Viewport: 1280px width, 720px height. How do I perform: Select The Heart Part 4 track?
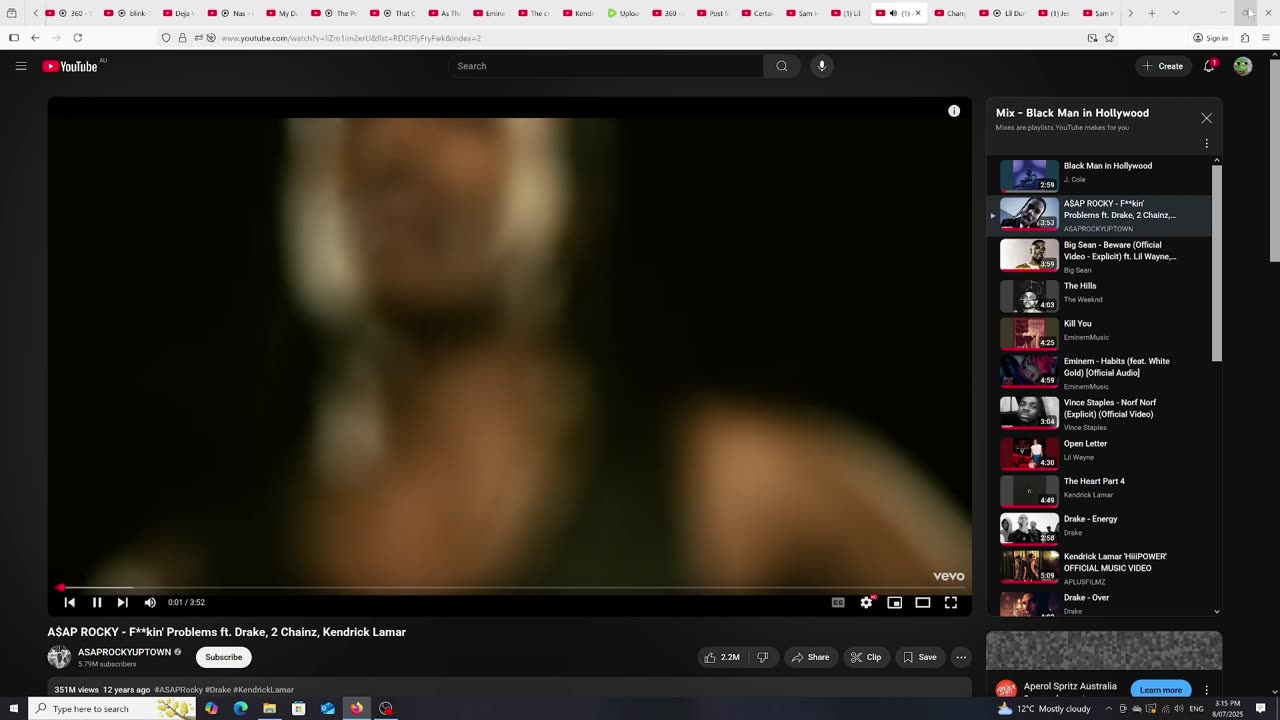point(1098,491)
